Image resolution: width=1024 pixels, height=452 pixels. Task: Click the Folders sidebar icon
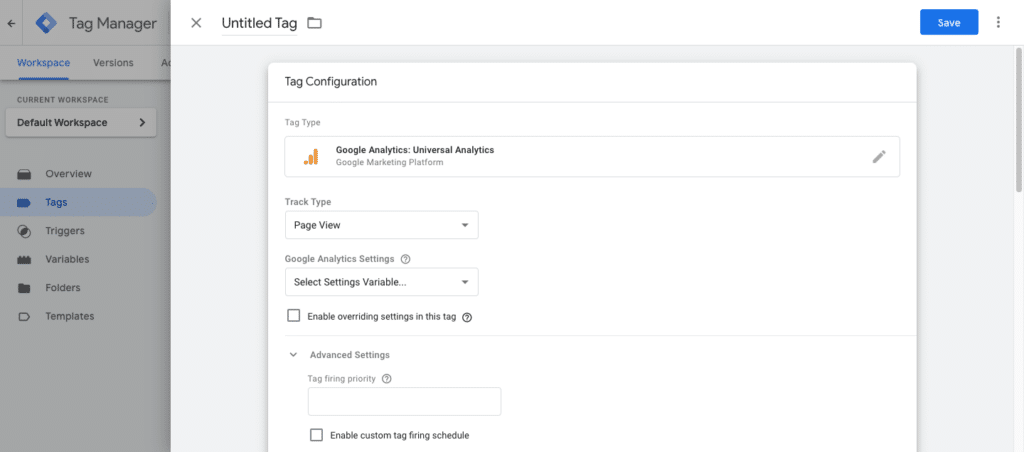24,288
